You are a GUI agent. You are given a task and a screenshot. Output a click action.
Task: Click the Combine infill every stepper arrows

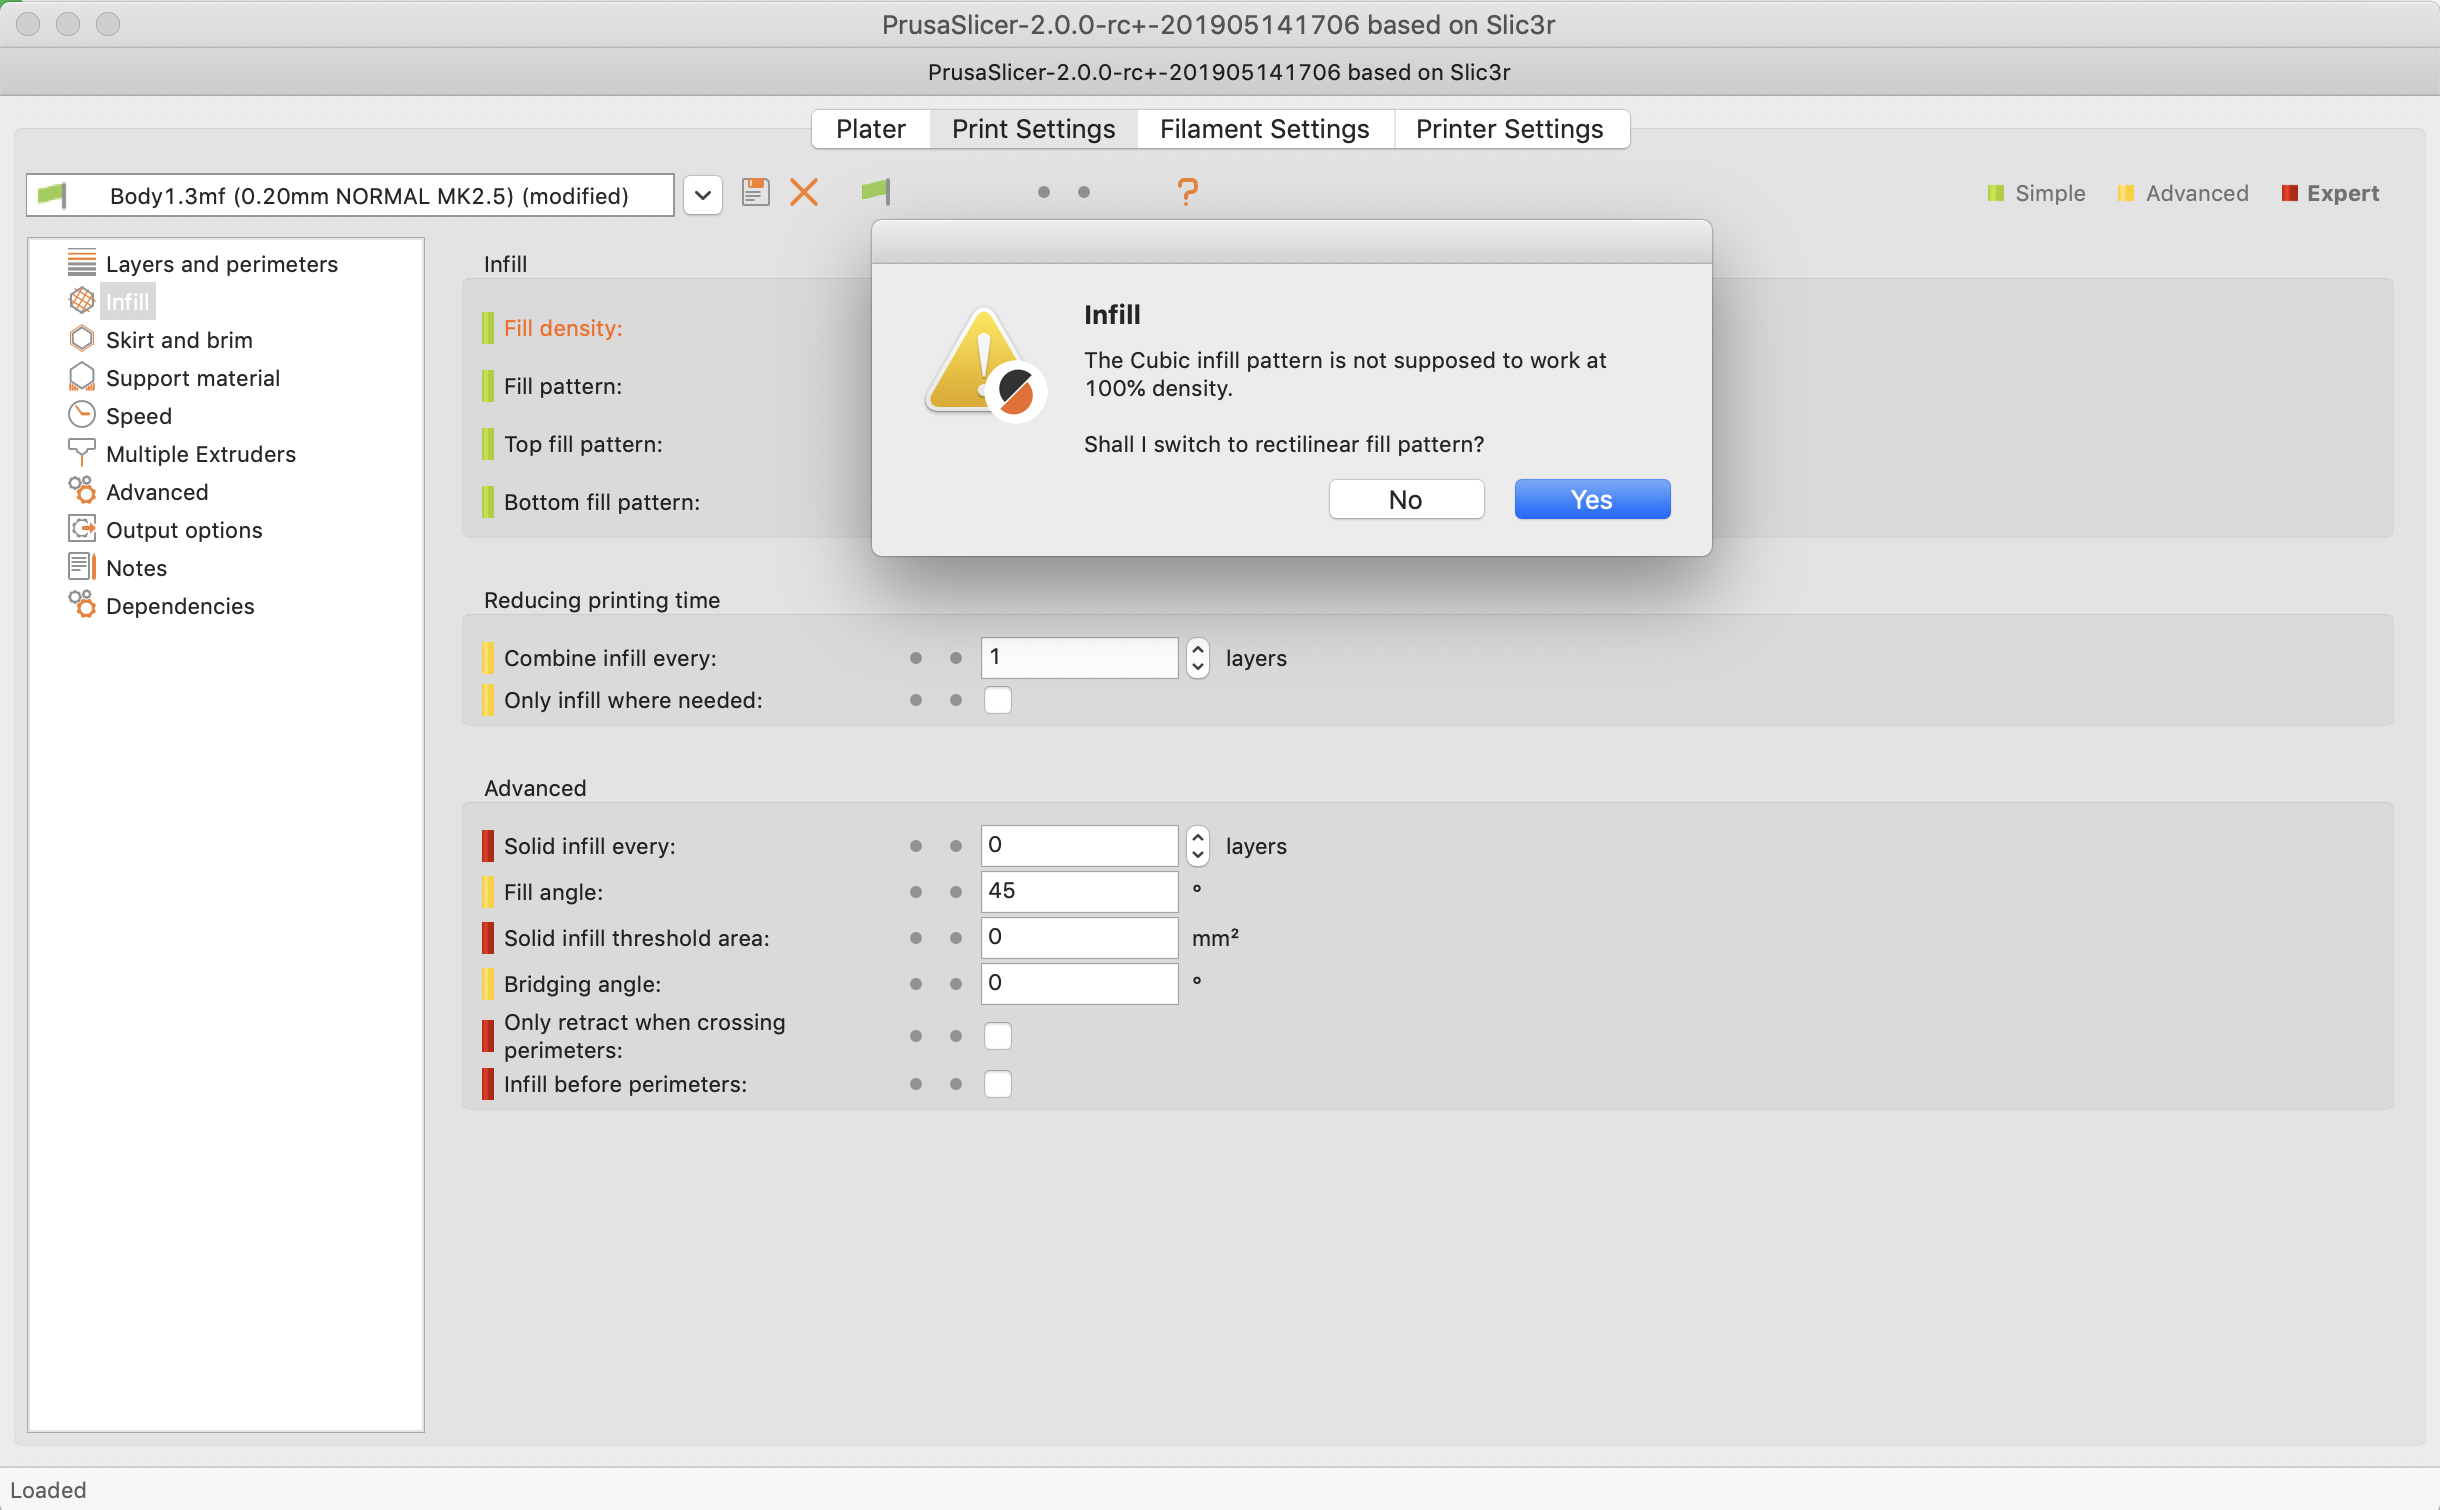click(x=1197, y=658)
